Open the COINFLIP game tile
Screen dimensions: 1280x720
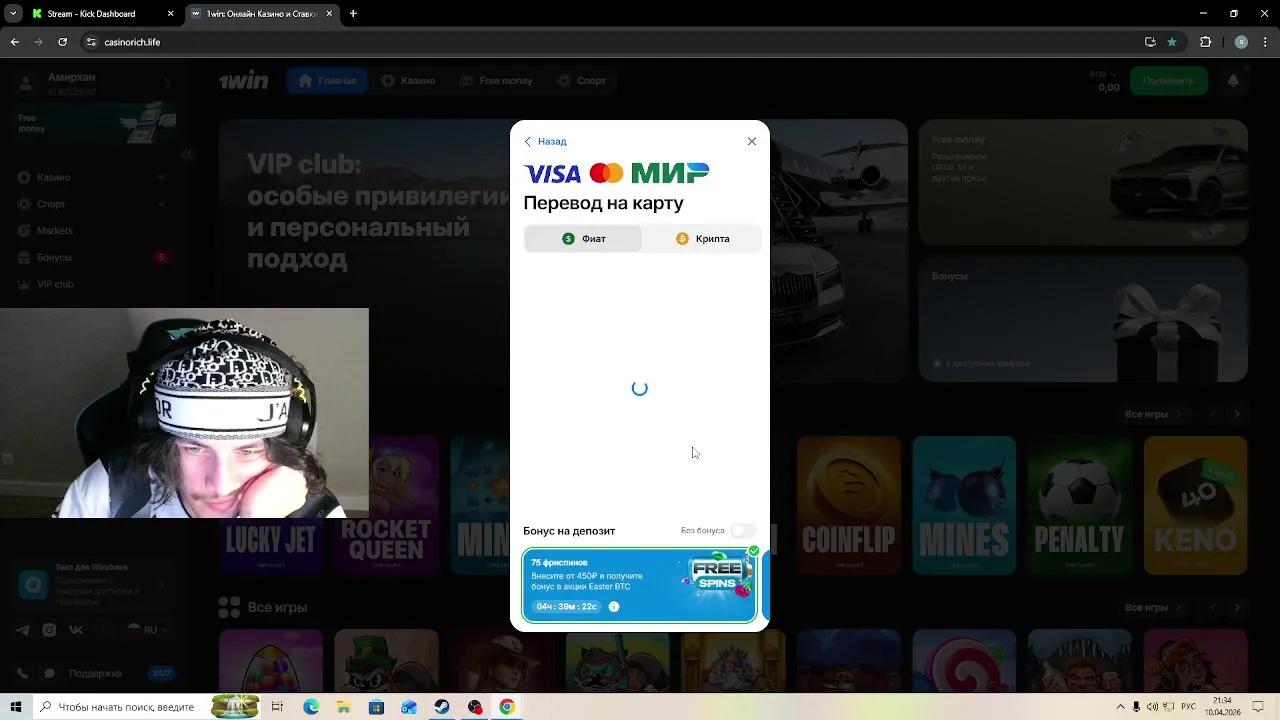[x=849, y=505]
